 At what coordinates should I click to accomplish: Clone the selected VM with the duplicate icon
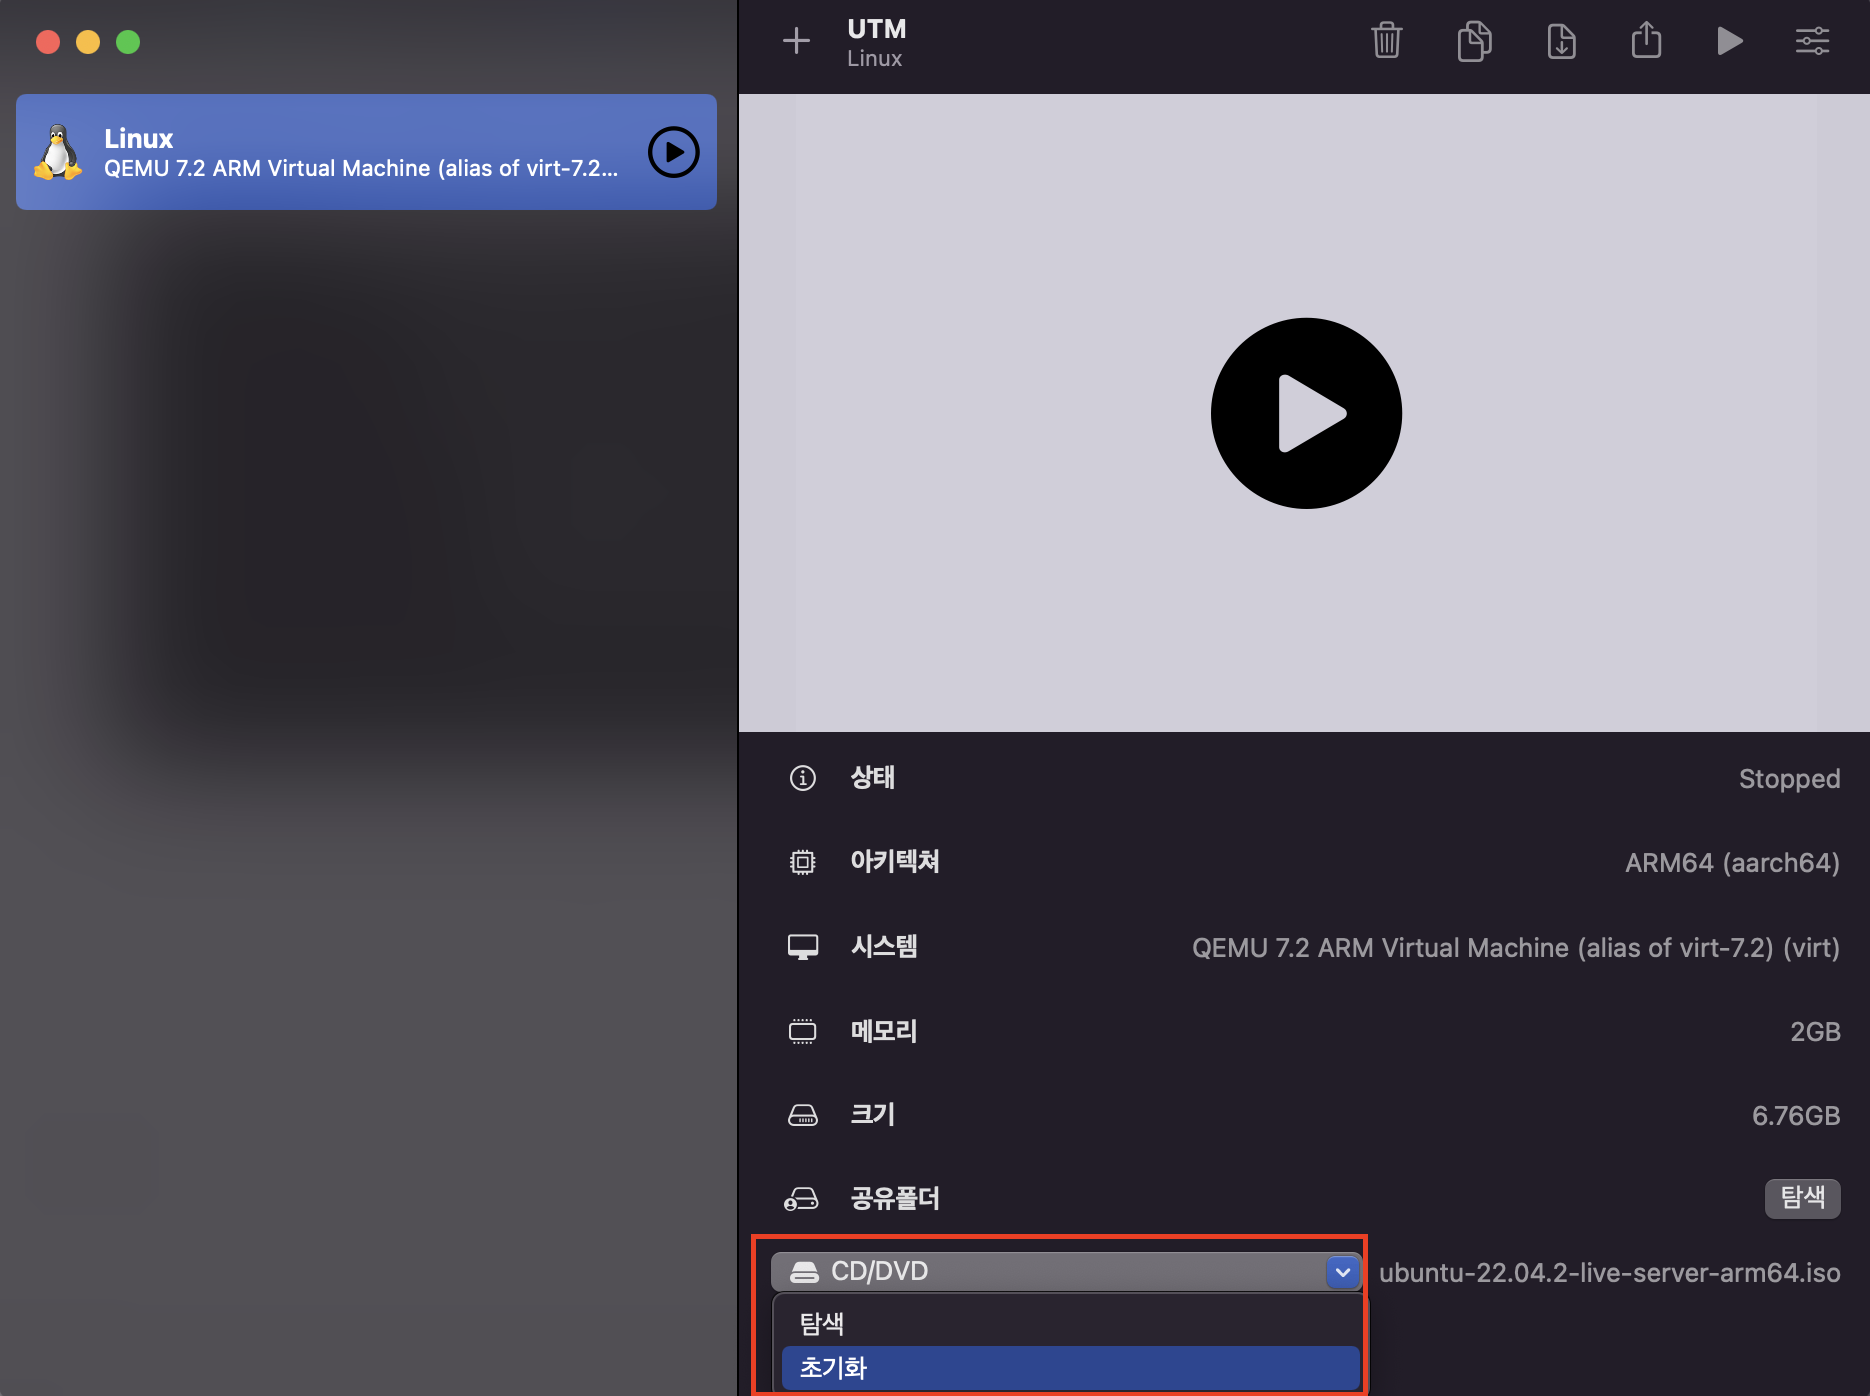[x=1474, y=41]
